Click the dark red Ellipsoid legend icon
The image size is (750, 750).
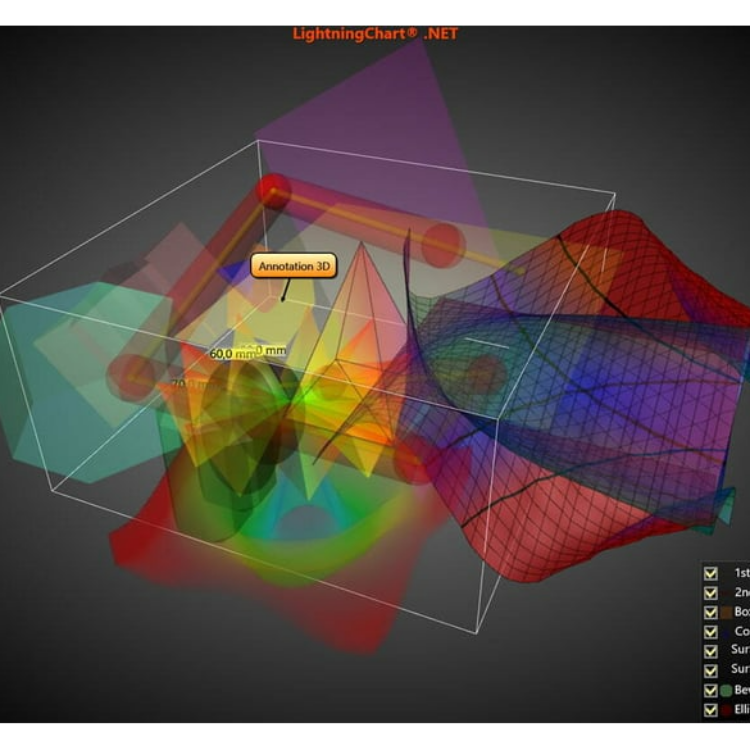(727, 710)
